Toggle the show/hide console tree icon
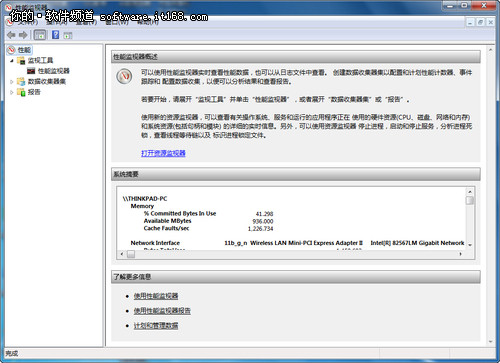The height and width of the screenshot is (363, 500). pyautogui.click(x=40, y=35)
